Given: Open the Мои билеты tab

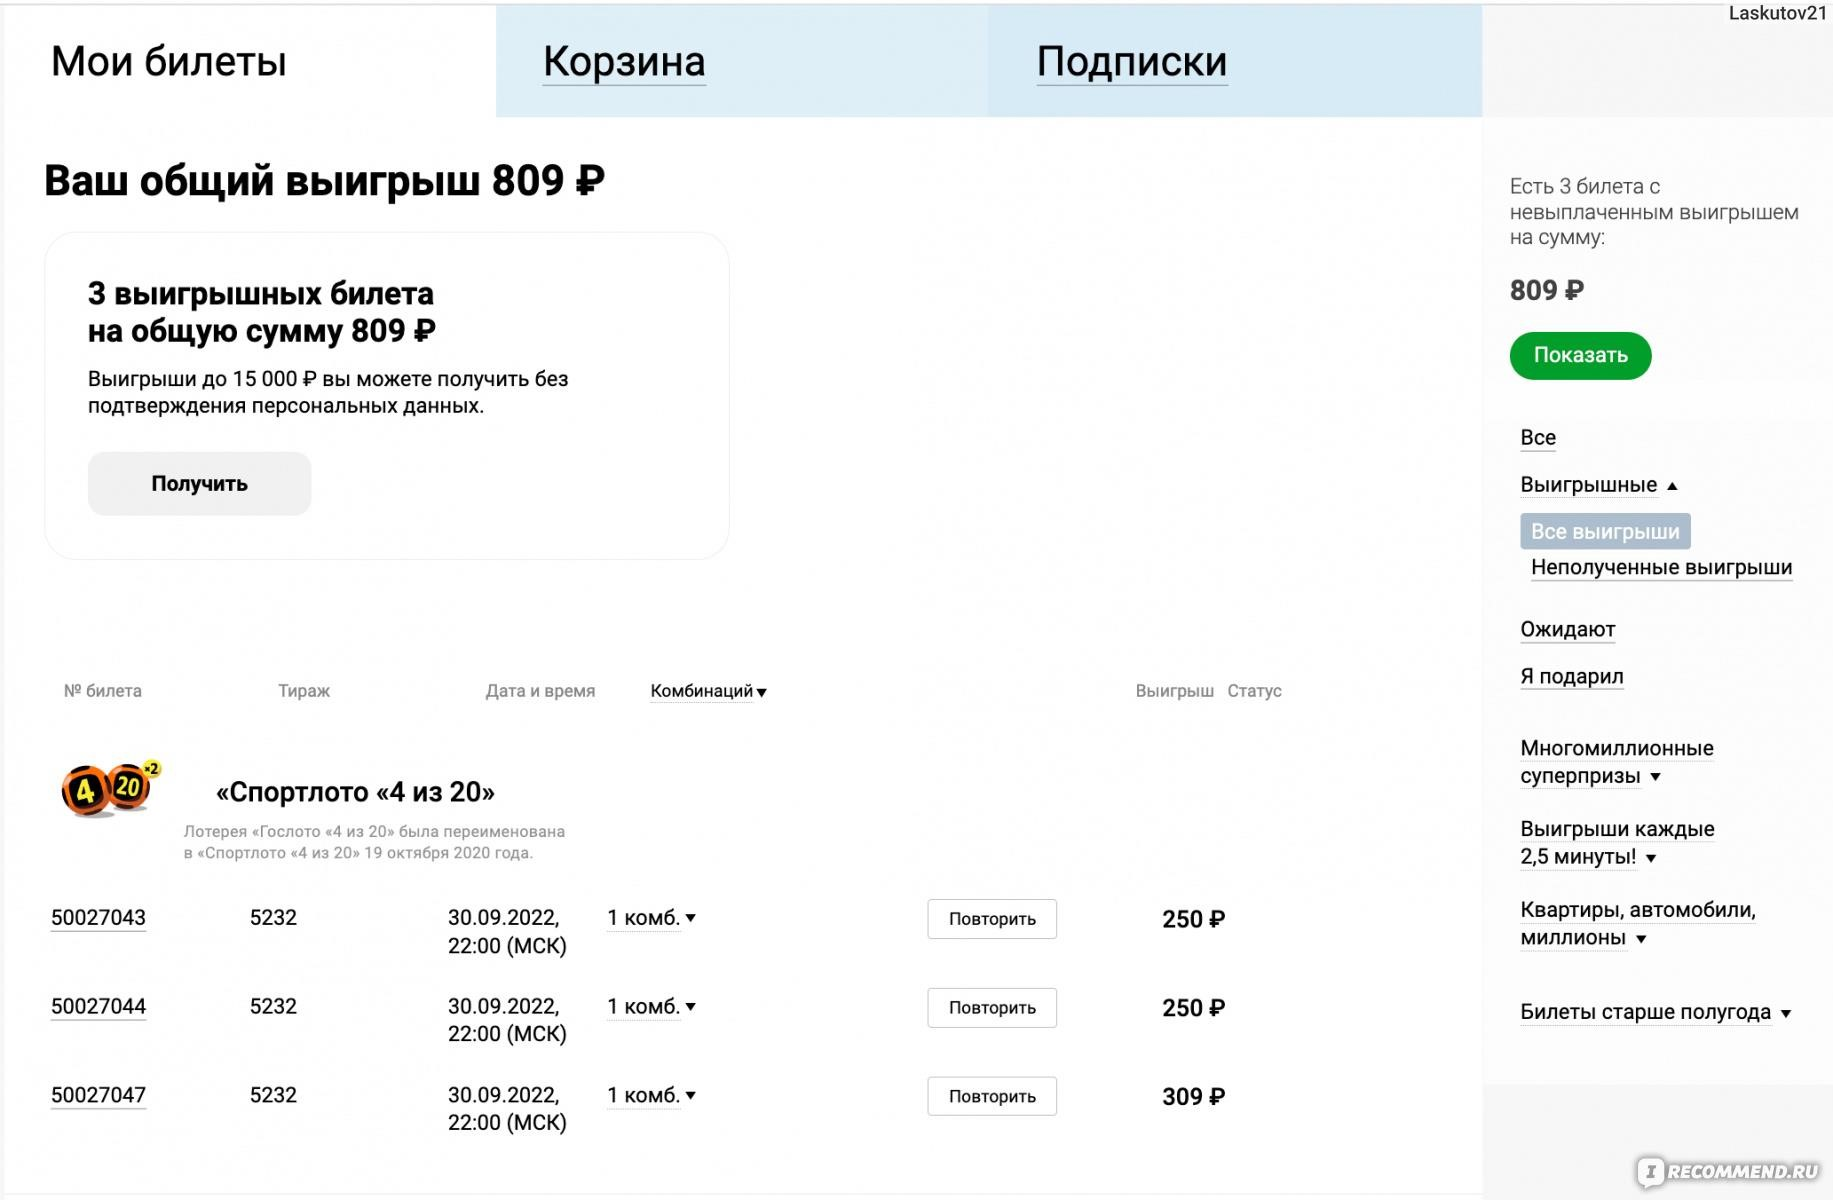Looking at the screenshot, I should (x=169, y=61).
